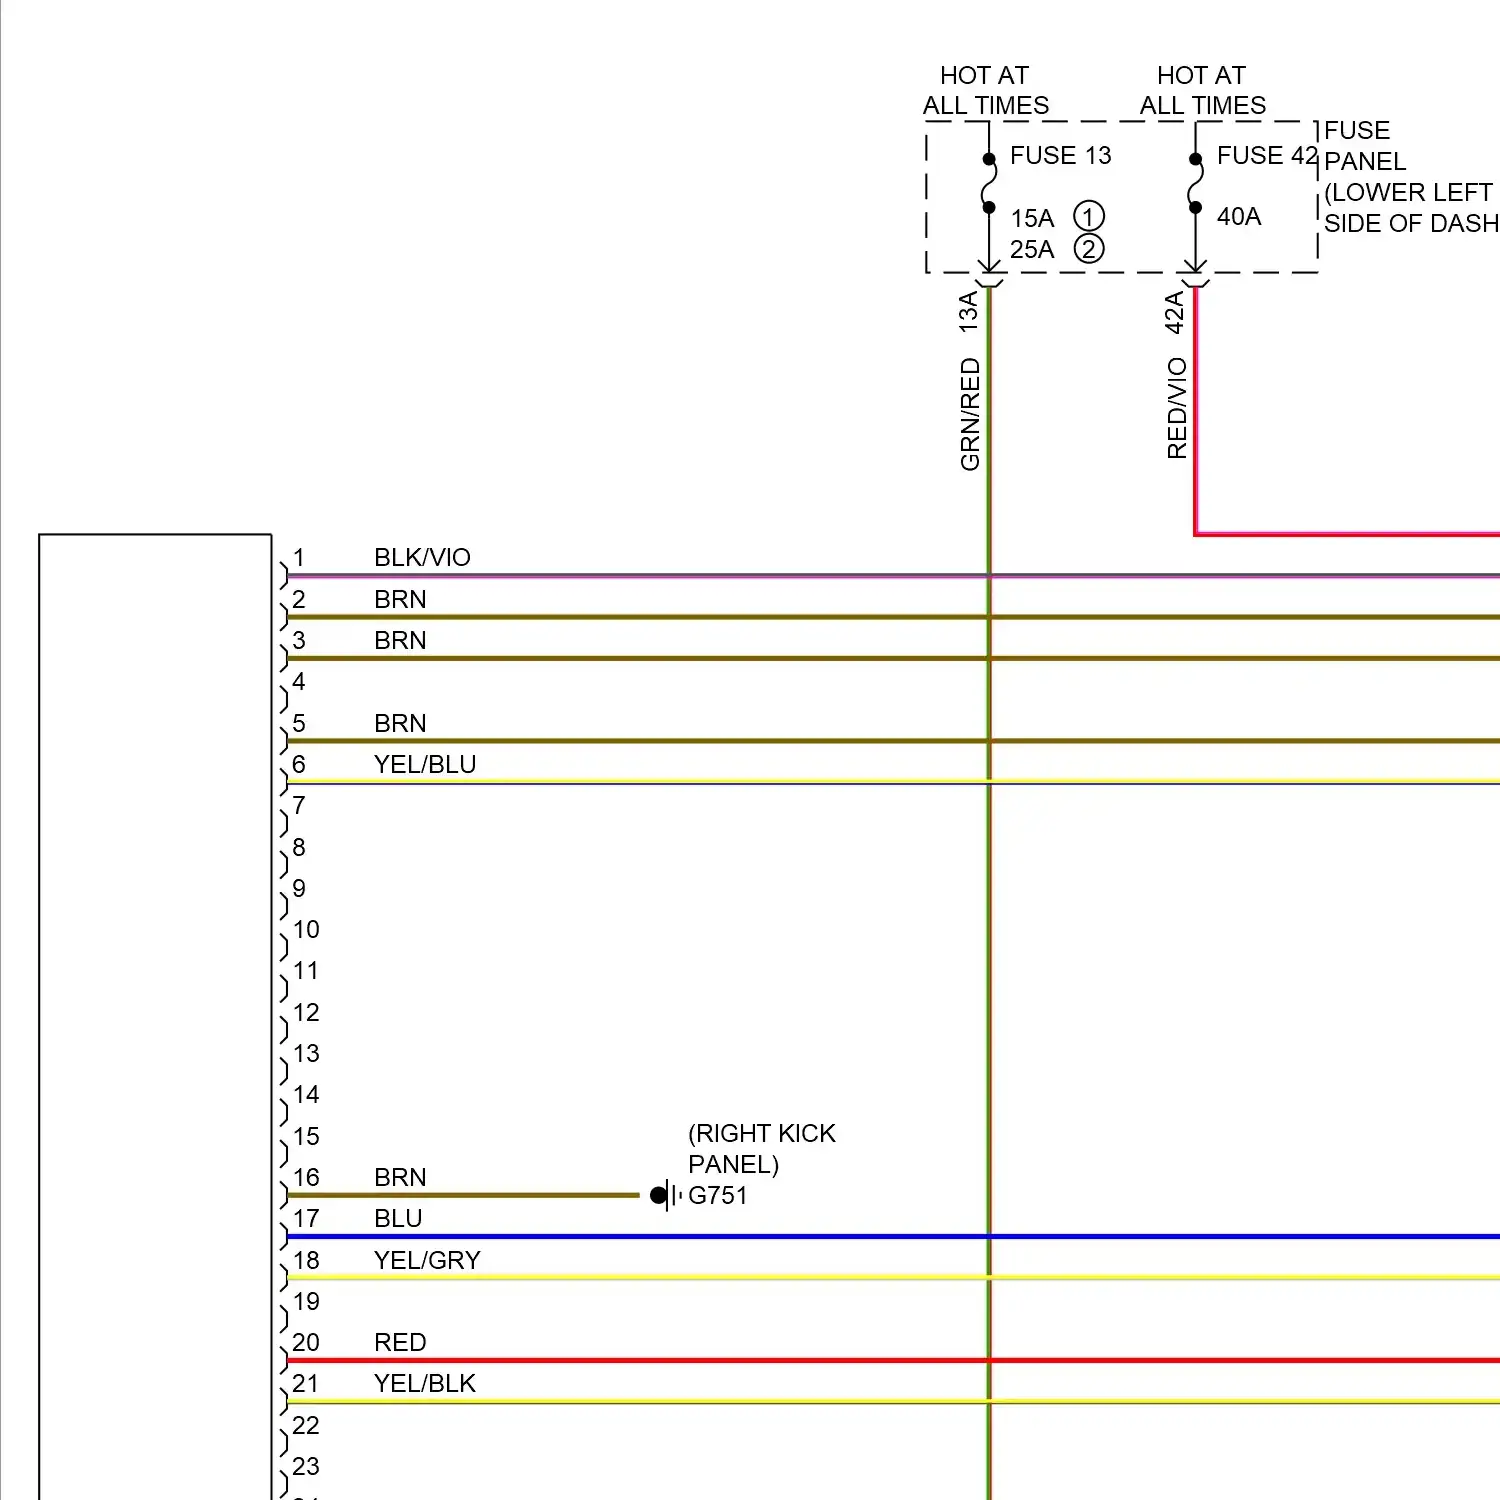Click pin number 22
This screenshot has width=1500, height=1500.
[x=306, y=1425]
